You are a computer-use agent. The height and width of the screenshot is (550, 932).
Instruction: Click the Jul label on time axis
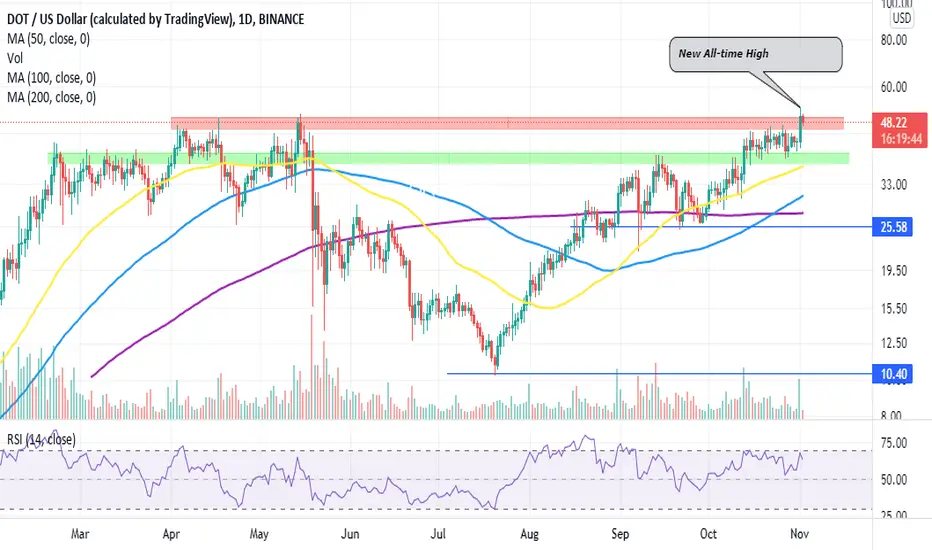[438, 534]
